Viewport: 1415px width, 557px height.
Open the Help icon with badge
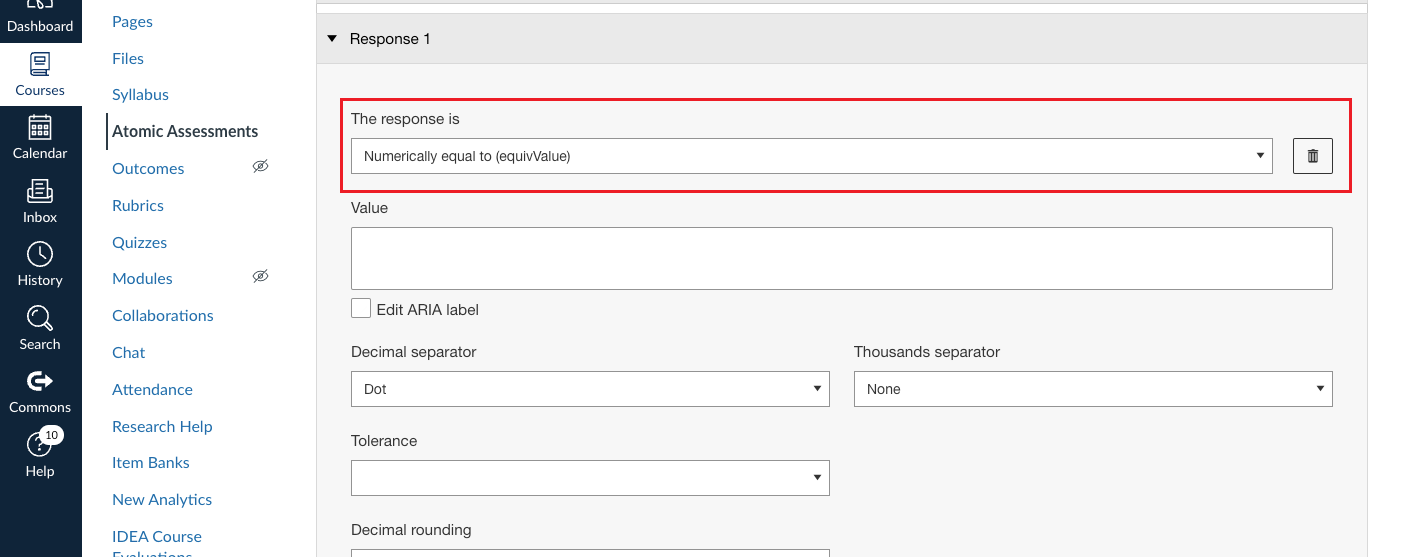(40, 445)
